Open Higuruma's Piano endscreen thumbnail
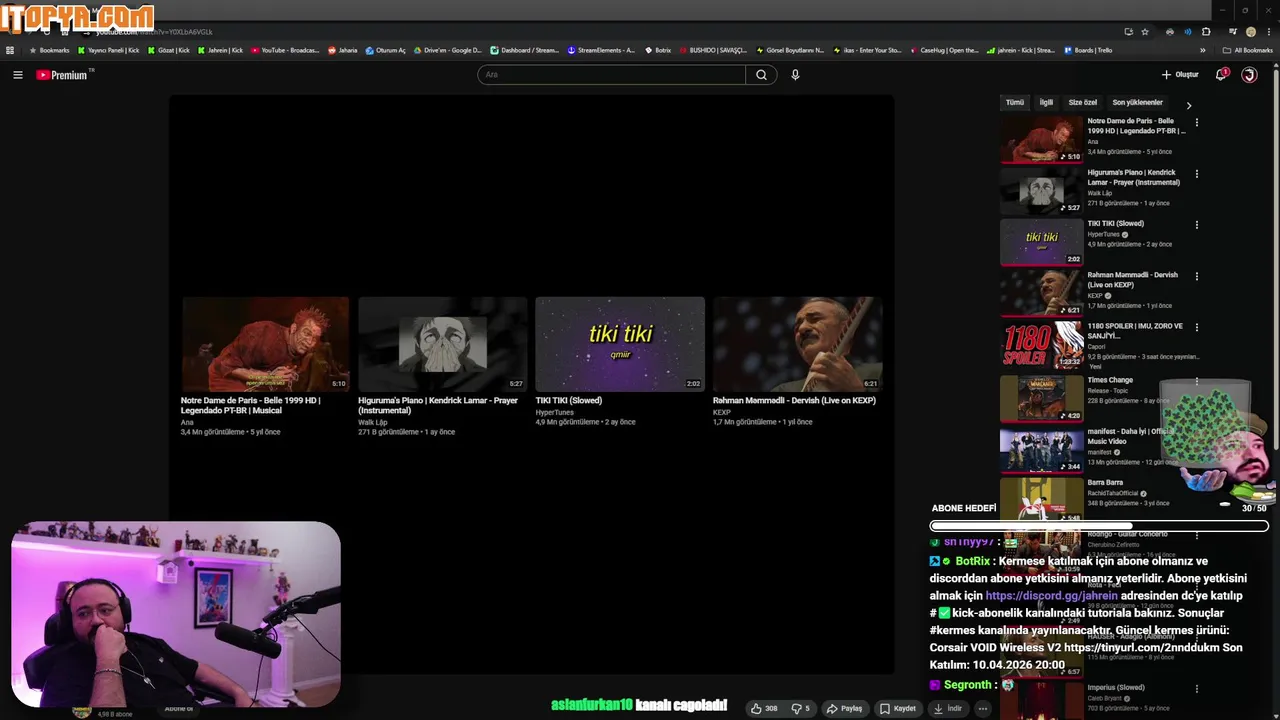Screen dimensions: 1280x720 (x=442, y=344)
